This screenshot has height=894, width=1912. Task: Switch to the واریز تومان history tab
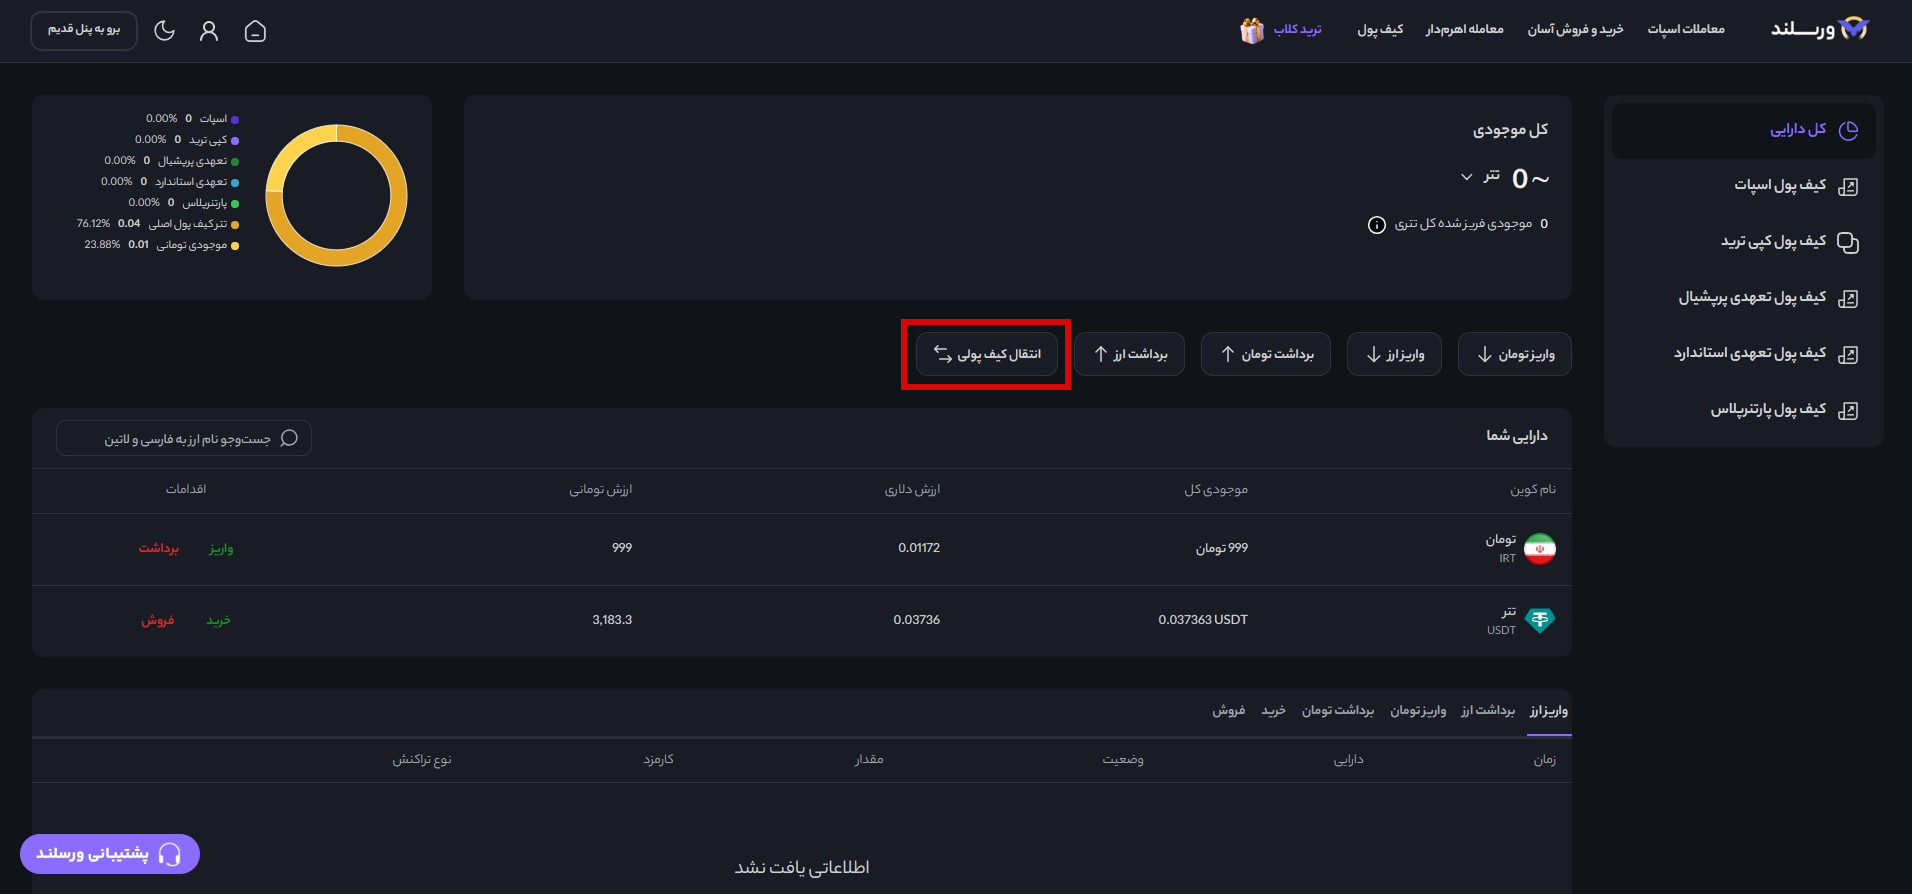tap(1418, 711)
